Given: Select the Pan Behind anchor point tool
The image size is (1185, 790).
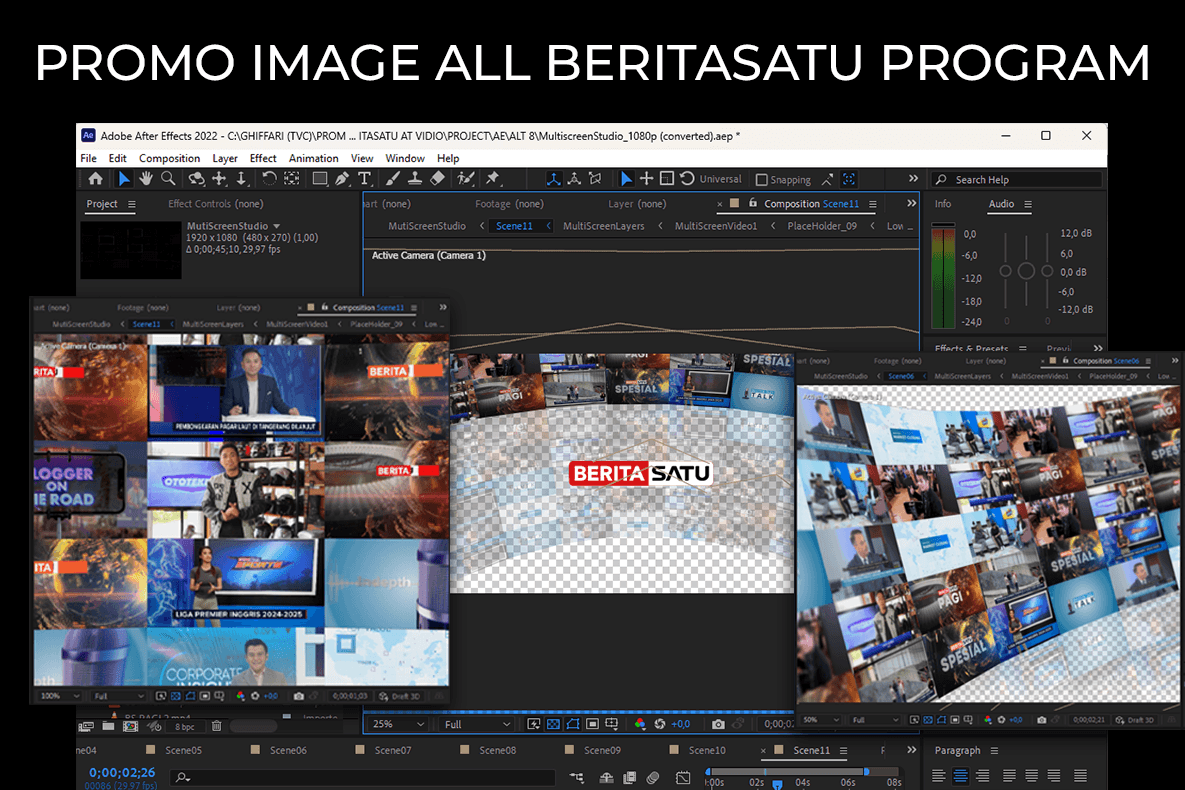Looking at the screenshot, I should point(292,179).
